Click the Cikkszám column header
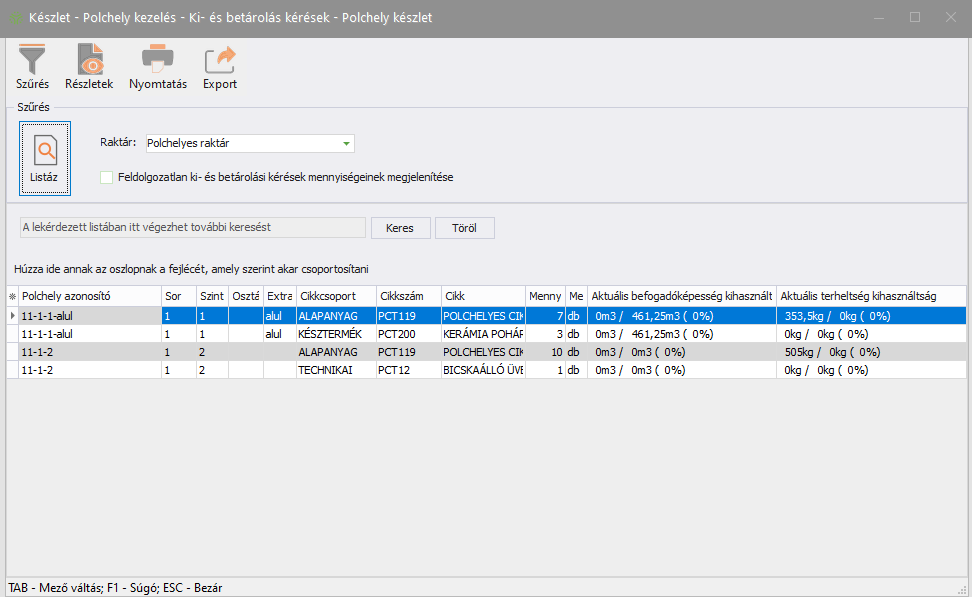This screenshot has width=972, height=597. tap(408, 297)
